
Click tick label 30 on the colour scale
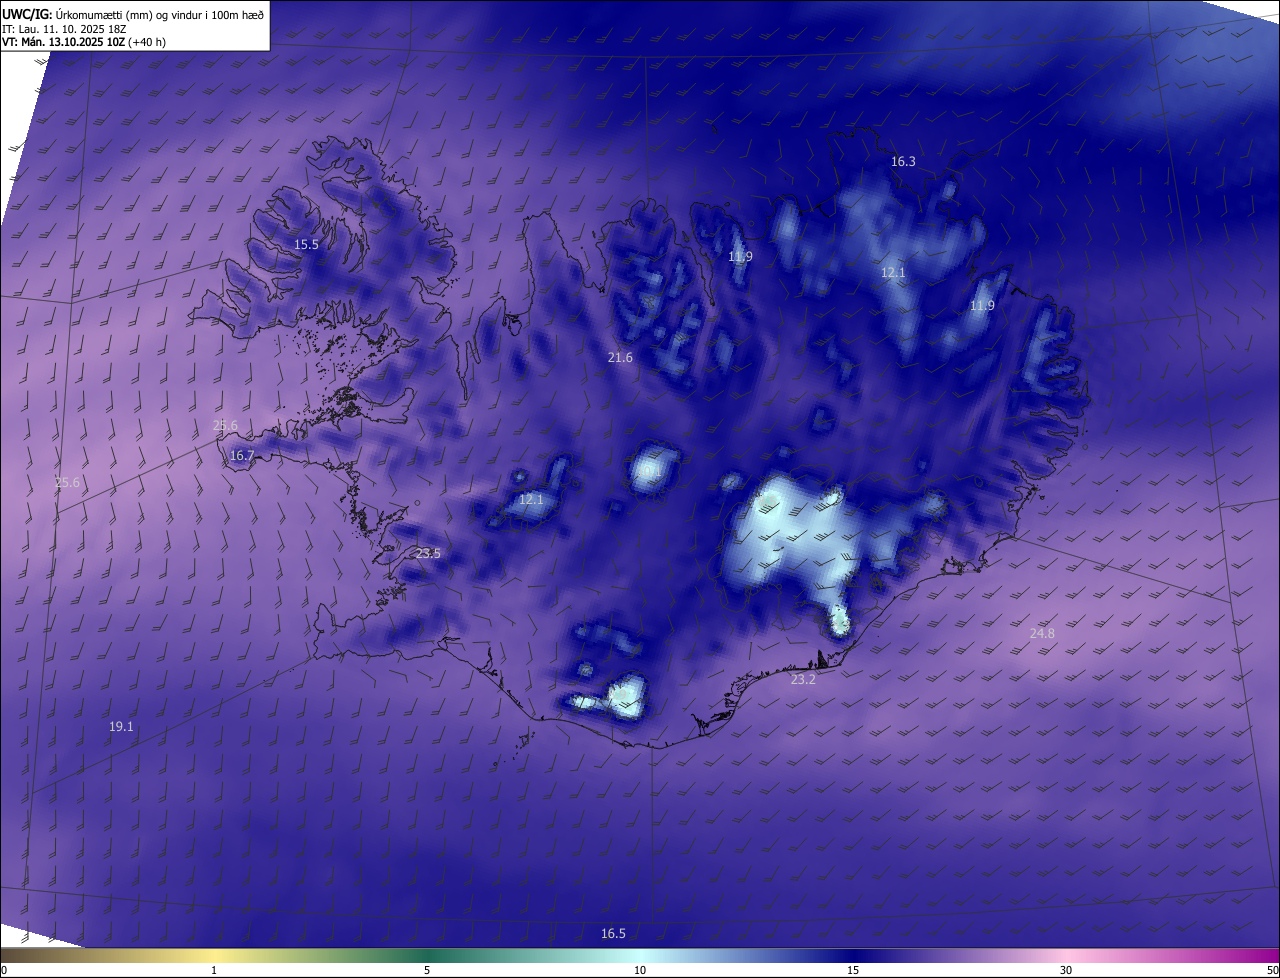coord(1066,970)
